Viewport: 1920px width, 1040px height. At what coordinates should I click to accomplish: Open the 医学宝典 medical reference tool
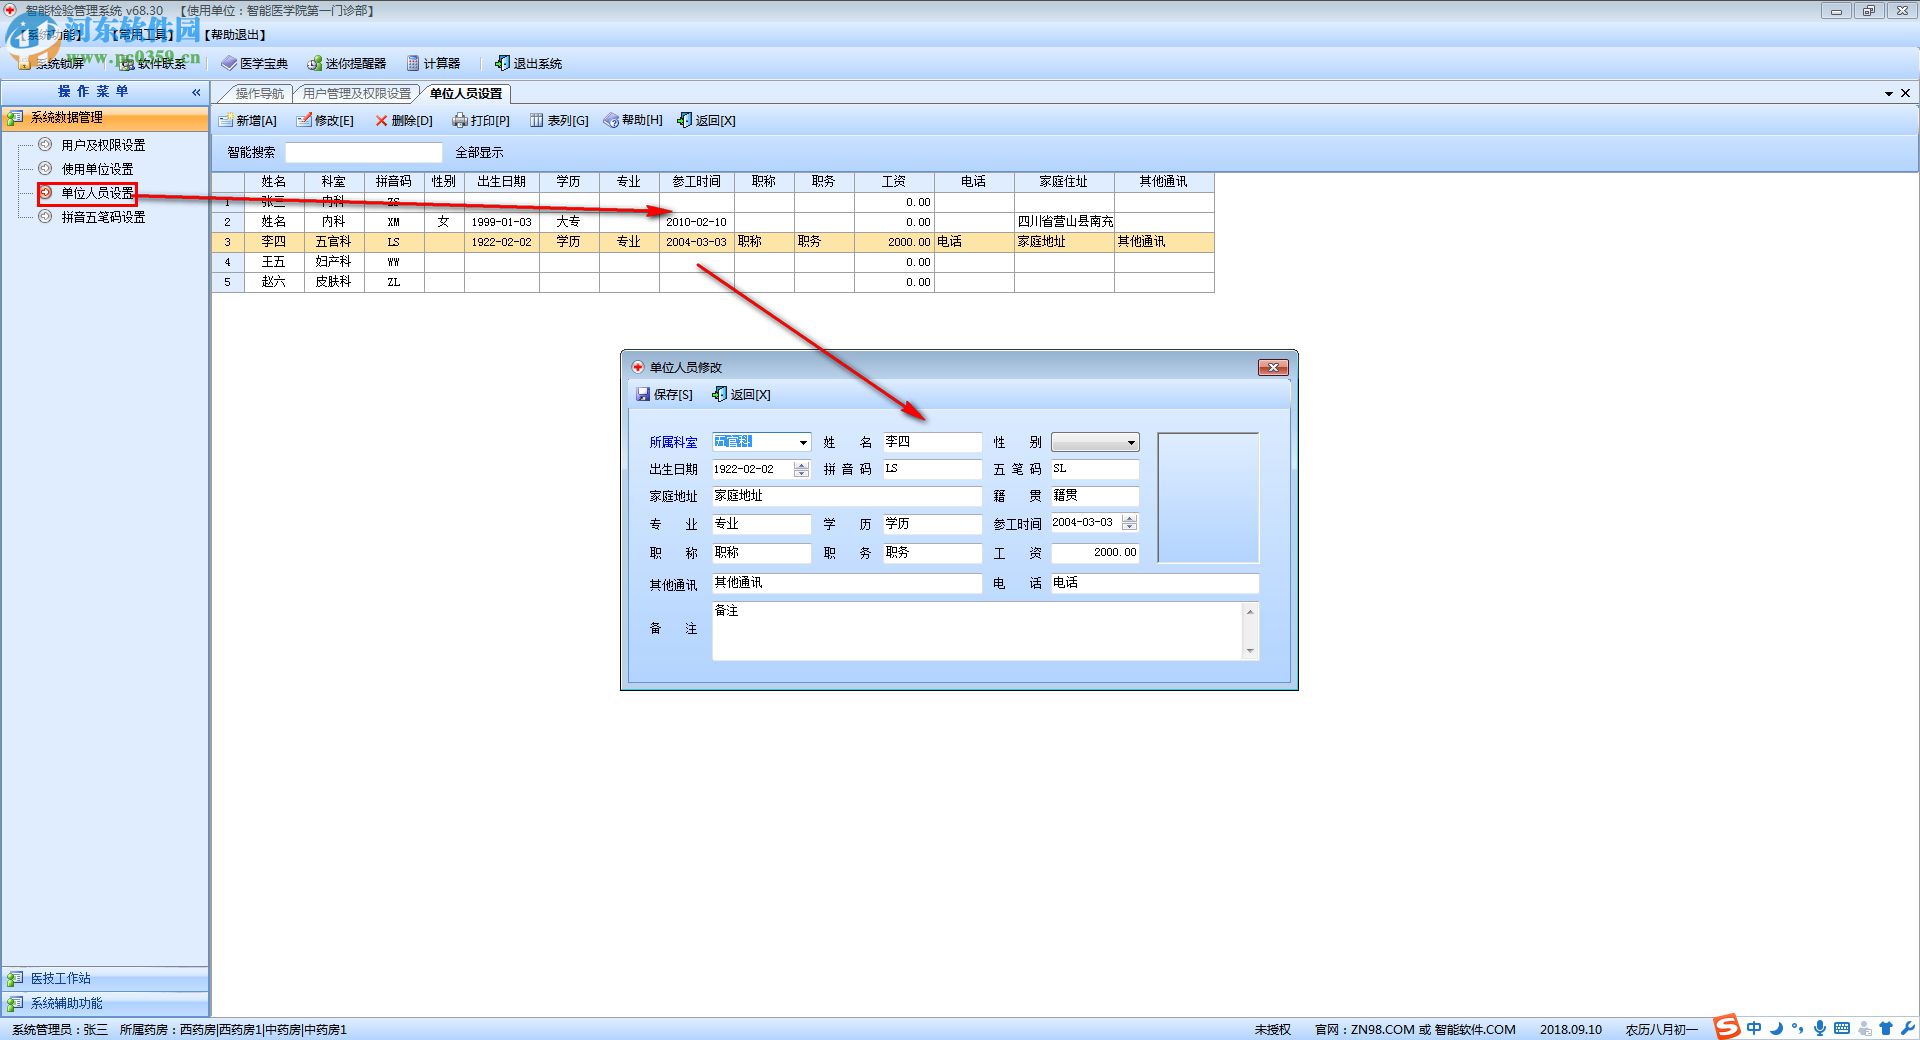255,63
